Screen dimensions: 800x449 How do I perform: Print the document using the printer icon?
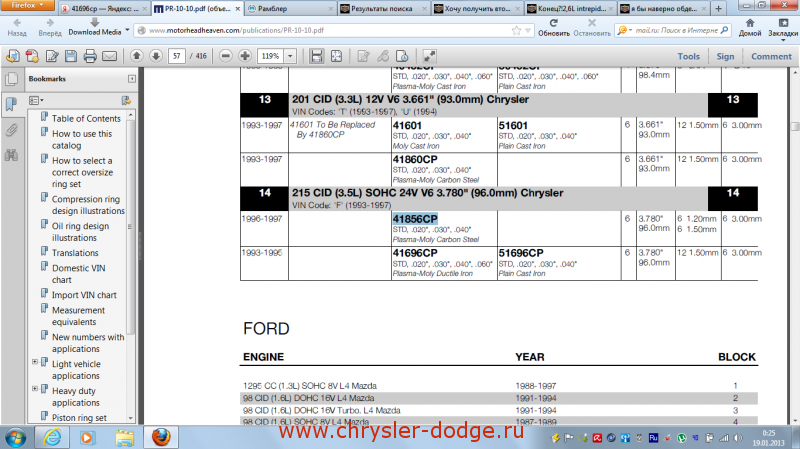tap(90, 56)
